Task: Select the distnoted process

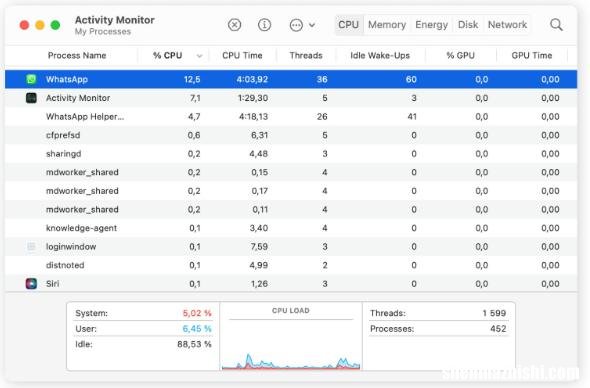Action: point(65,265)
